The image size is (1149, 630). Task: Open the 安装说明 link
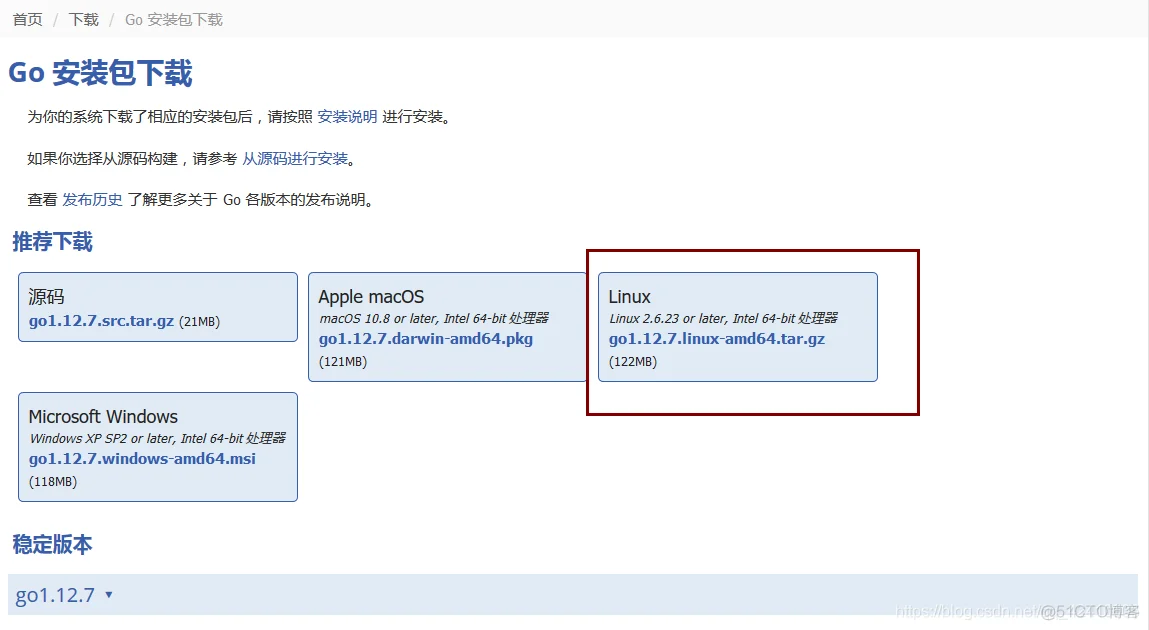tap(347, 116)
